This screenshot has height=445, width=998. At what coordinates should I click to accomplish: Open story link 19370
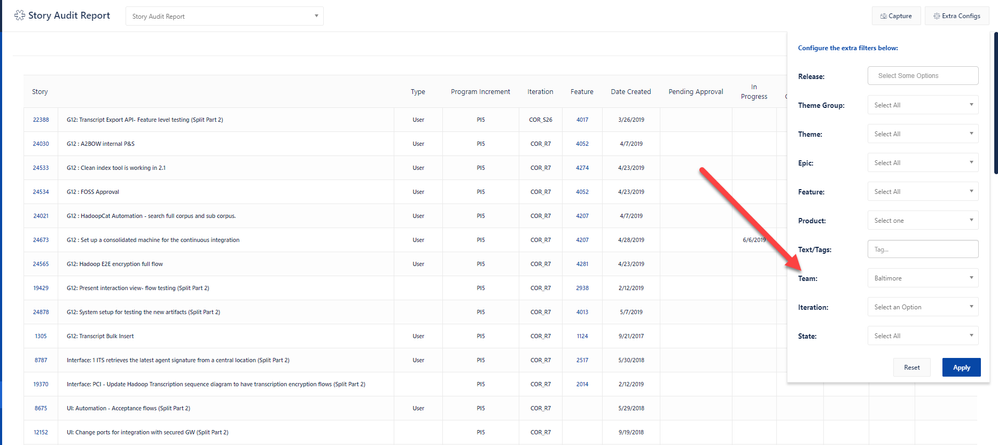(41, 385)
